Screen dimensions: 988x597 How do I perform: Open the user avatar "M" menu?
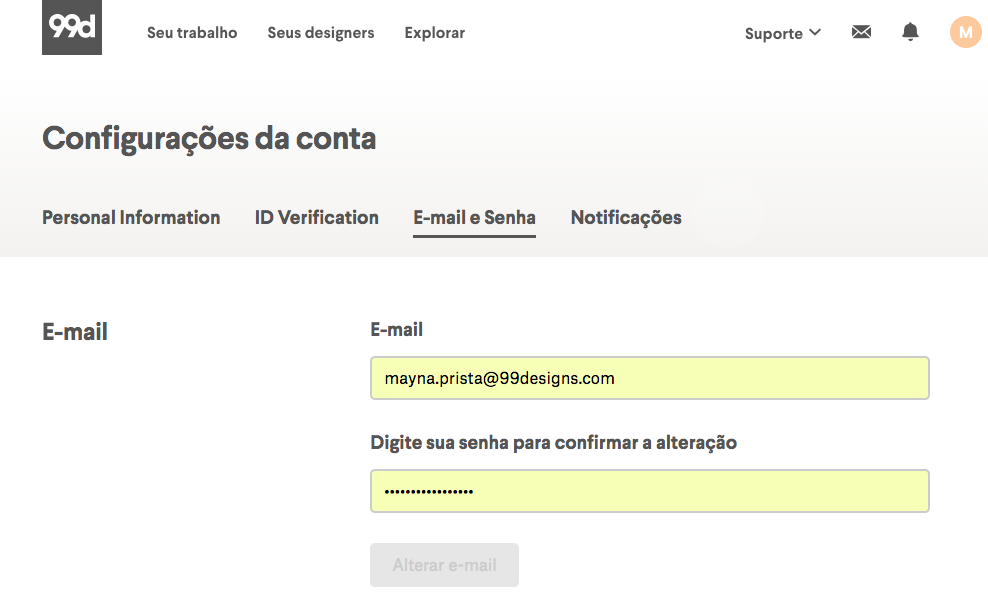[965, 33]
